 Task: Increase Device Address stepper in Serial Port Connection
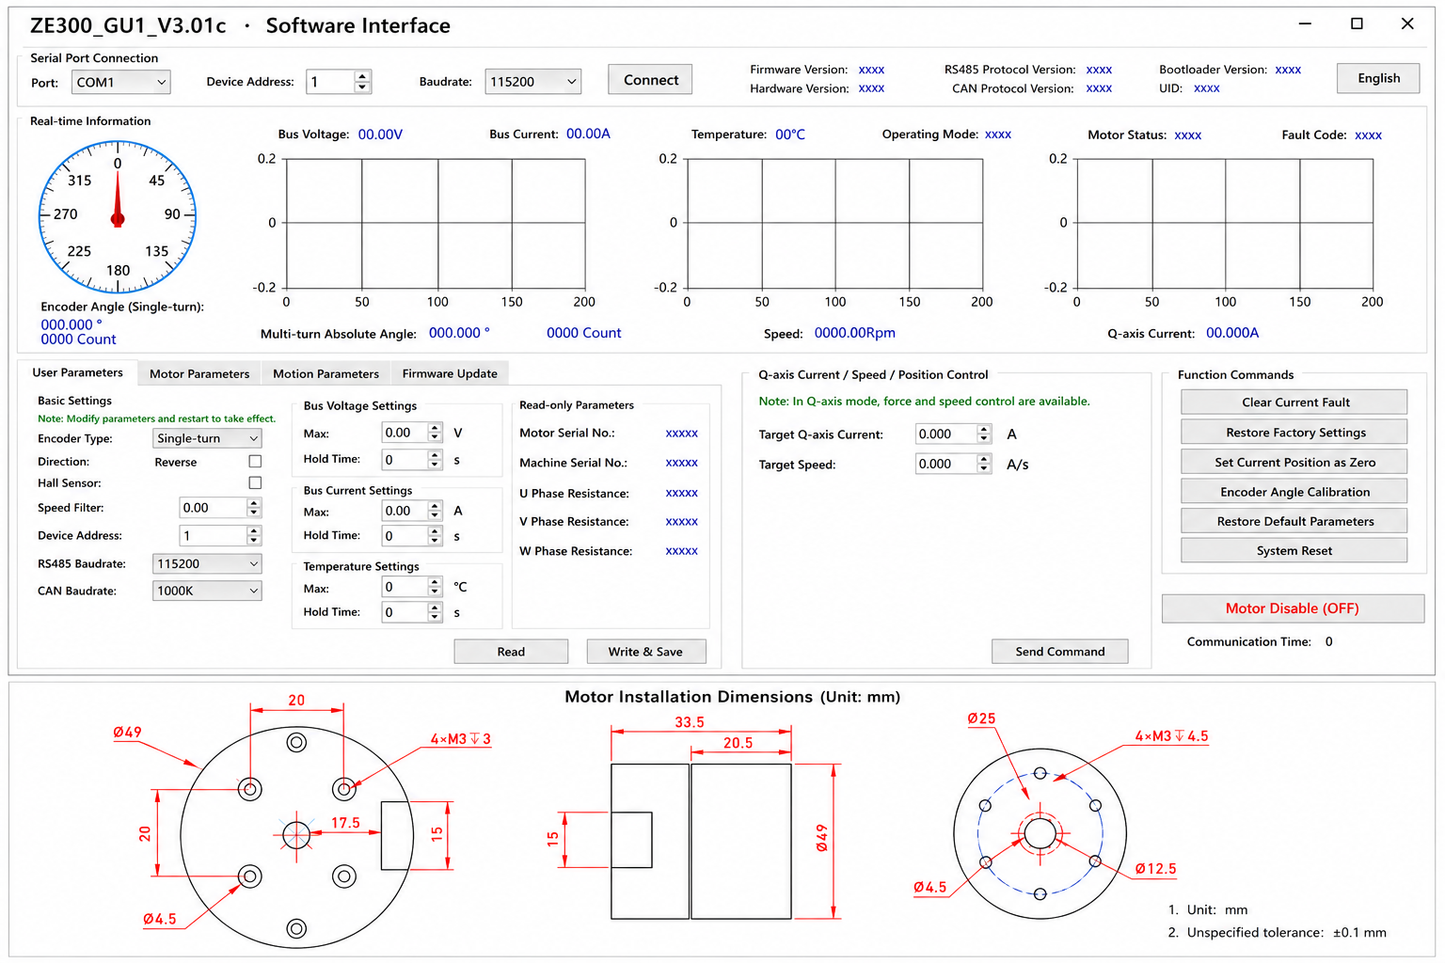pos(362,76)
